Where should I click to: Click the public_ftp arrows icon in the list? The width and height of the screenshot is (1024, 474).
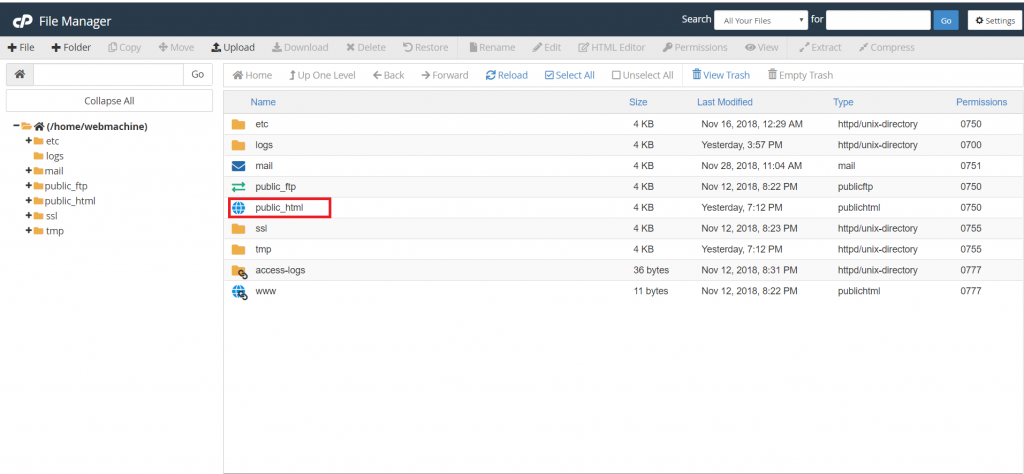(238, 187)
